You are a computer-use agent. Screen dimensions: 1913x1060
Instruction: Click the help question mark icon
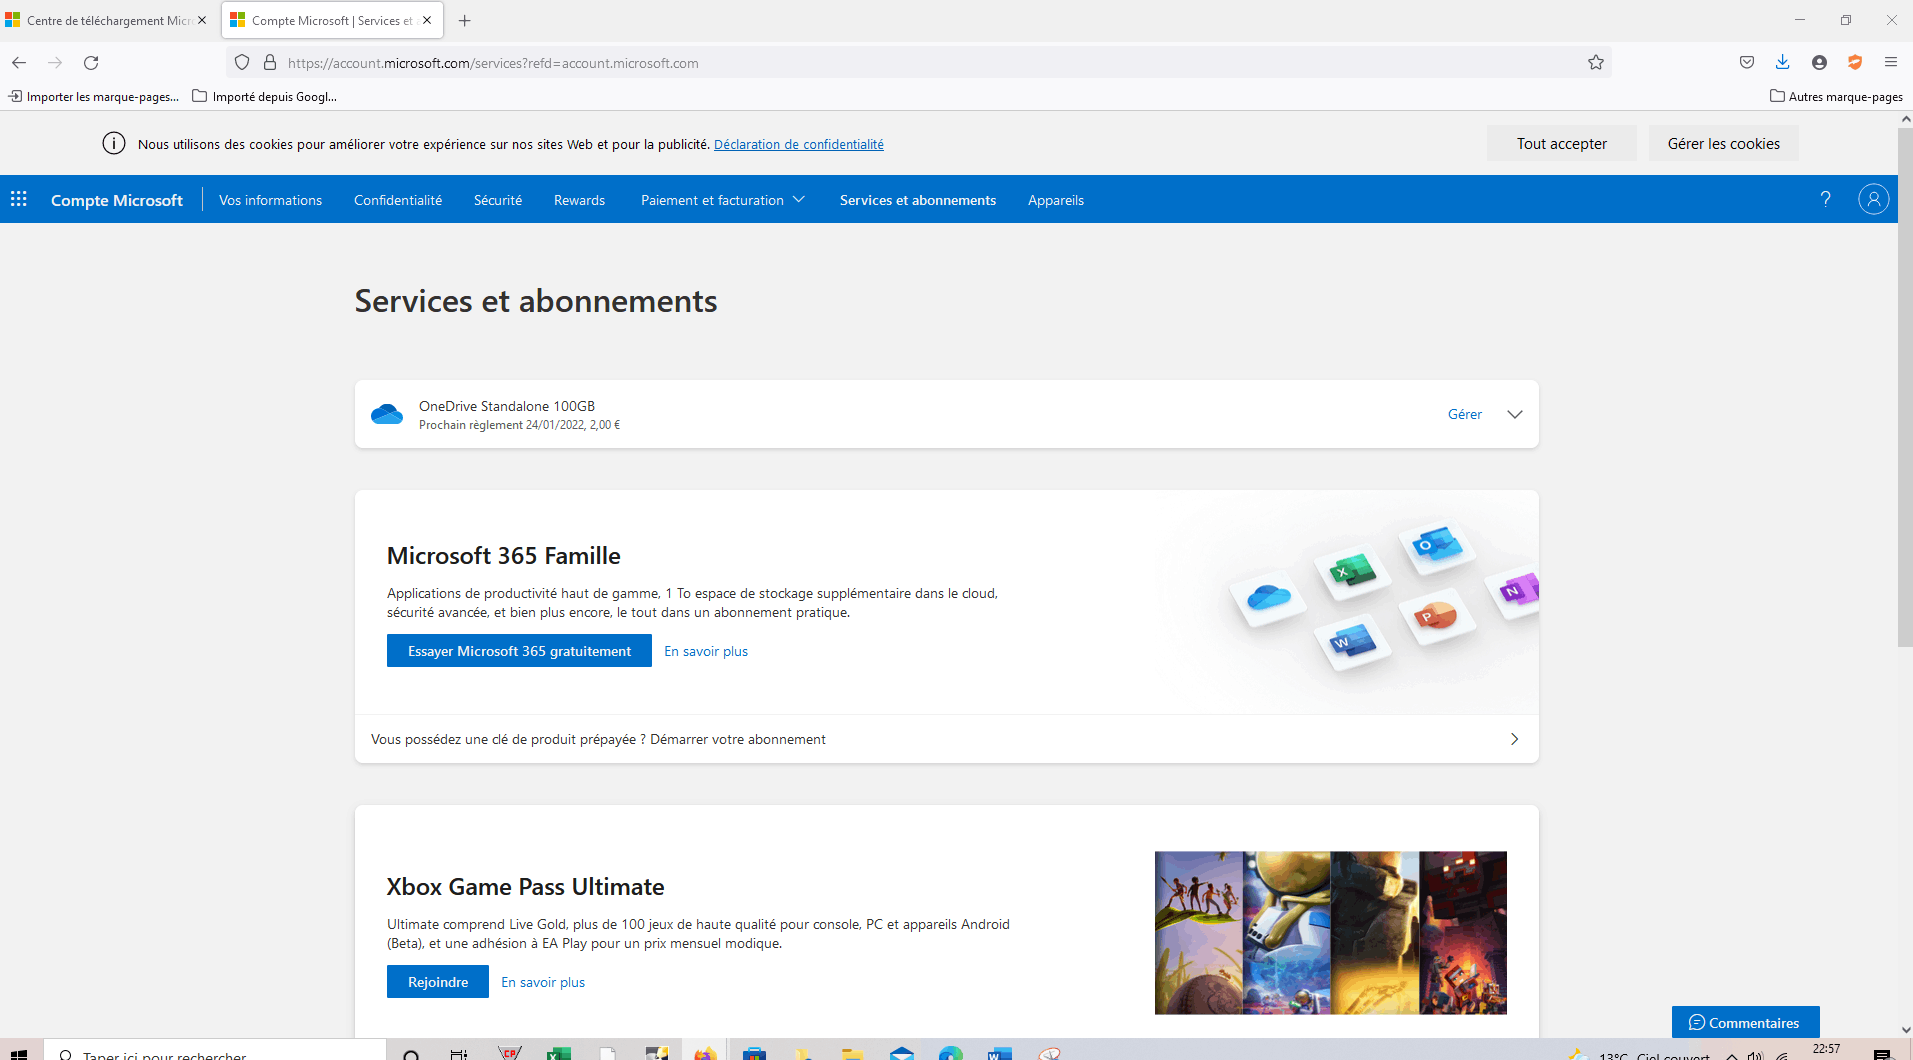tap(1825, 199)
